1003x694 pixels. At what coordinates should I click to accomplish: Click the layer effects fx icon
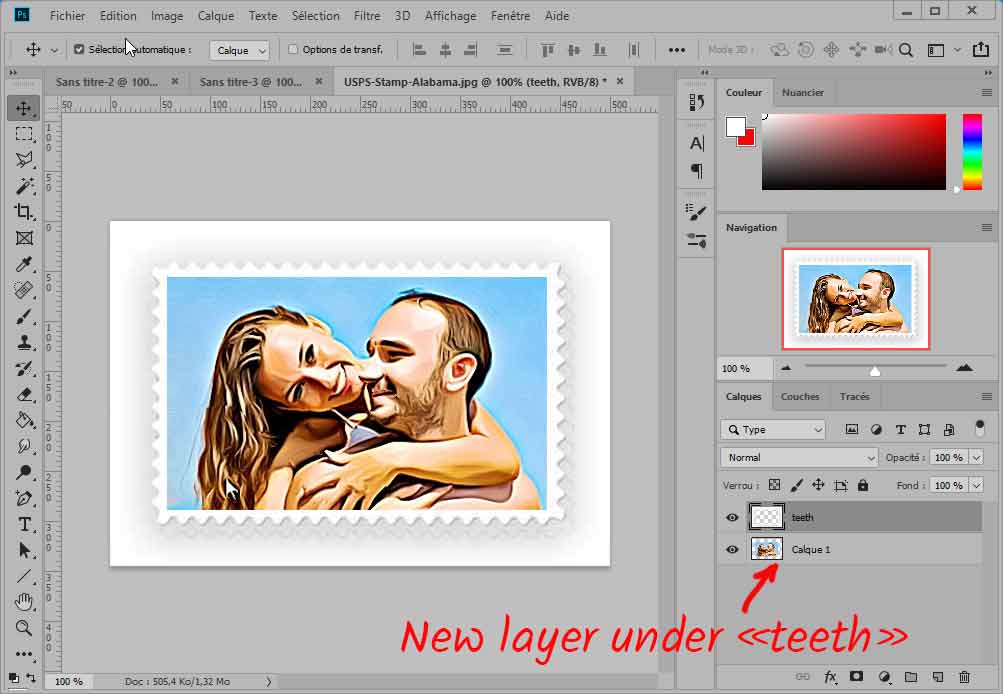(x=830, y=677)
